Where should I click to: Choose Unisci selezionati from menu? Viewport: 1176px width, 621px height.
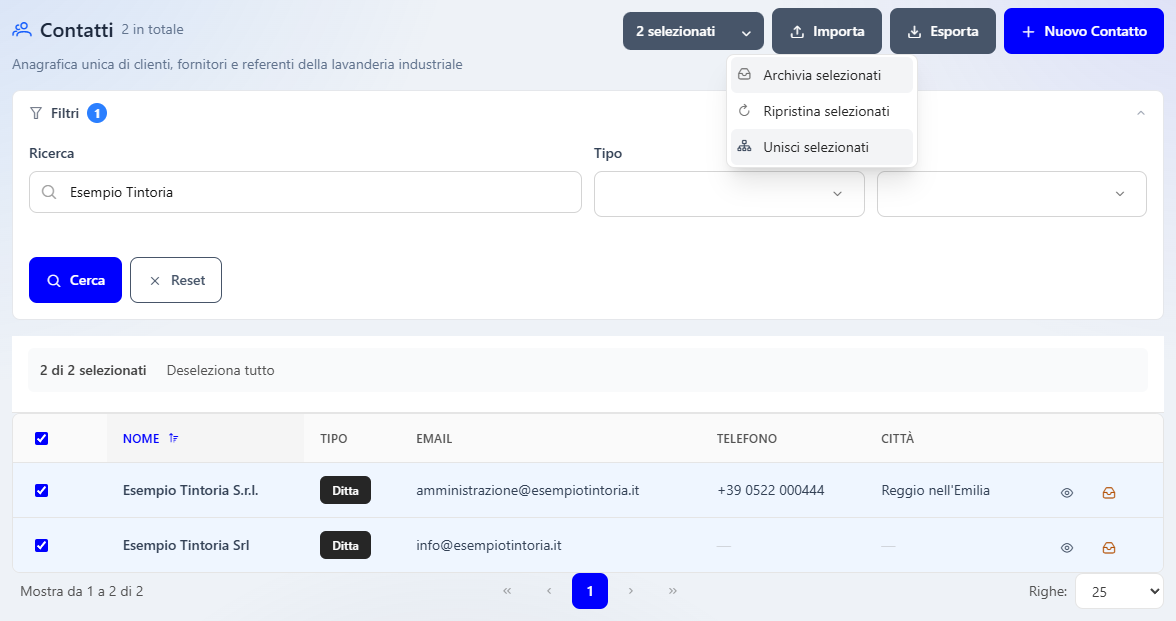coord(822,147)
